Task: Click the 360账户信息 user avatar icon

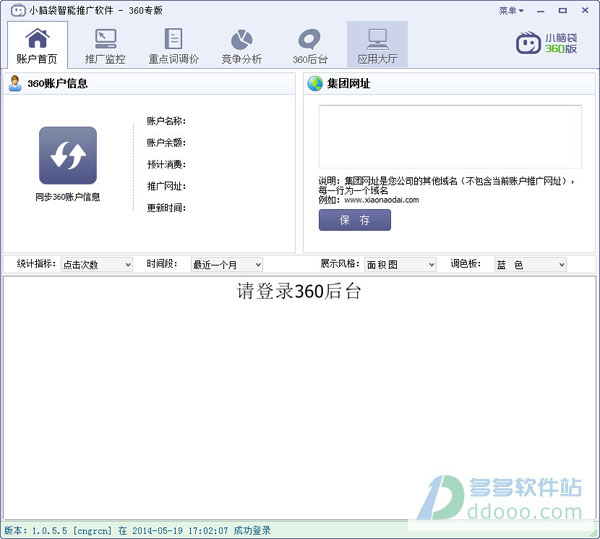Action: pyautogui.click(x=15, y=83)
